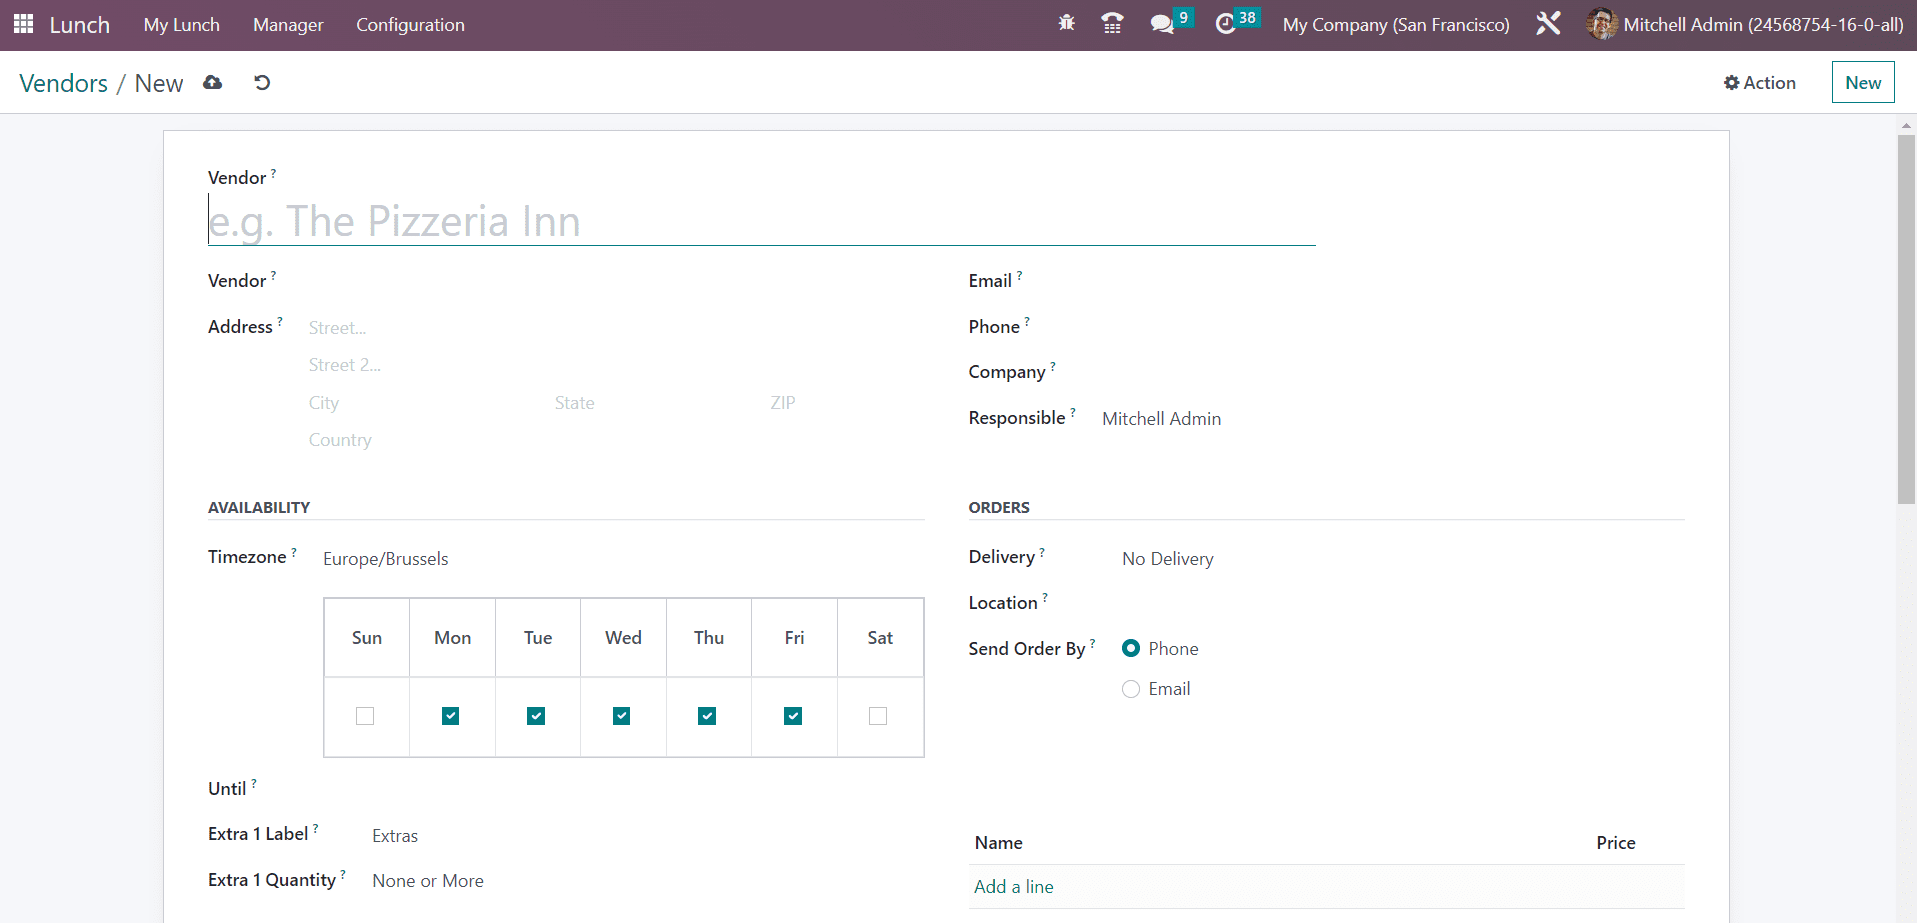Uncheck the Wed availability checkbox
This screenshot has height=923, width=1917.
point(622,716)
